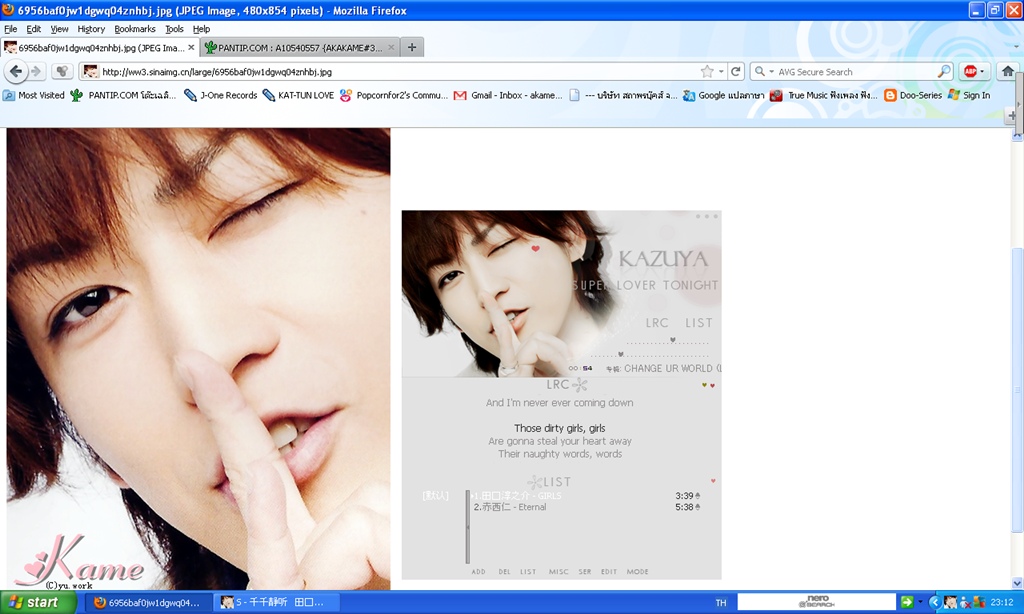Click the TH language indicator in the taskbar
Viewport: 1024px width, 614px height.
720,602
